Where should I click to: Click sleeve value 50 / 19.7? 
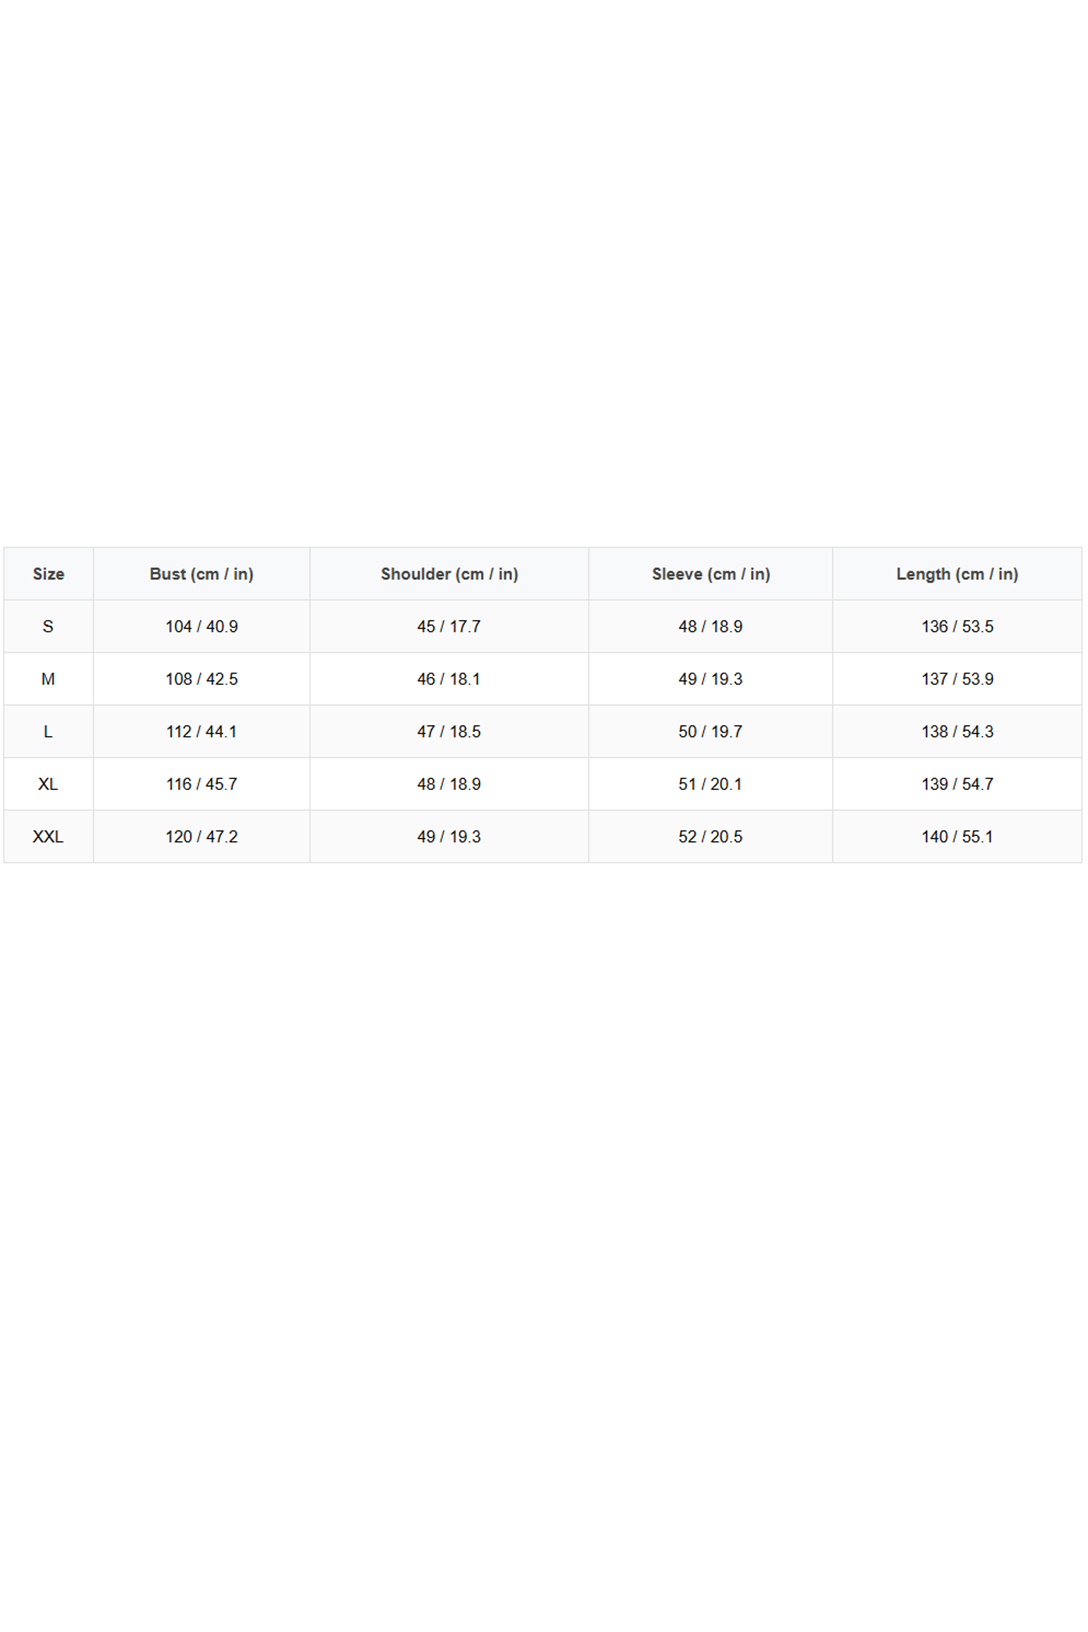[710, 732]
